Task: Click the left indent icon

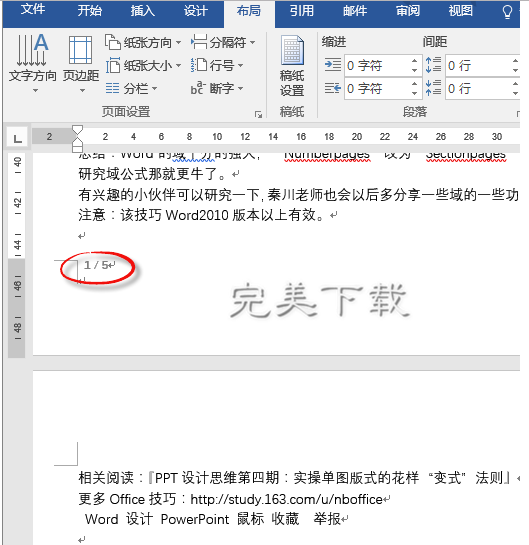Action: click(x=333, y=65)
